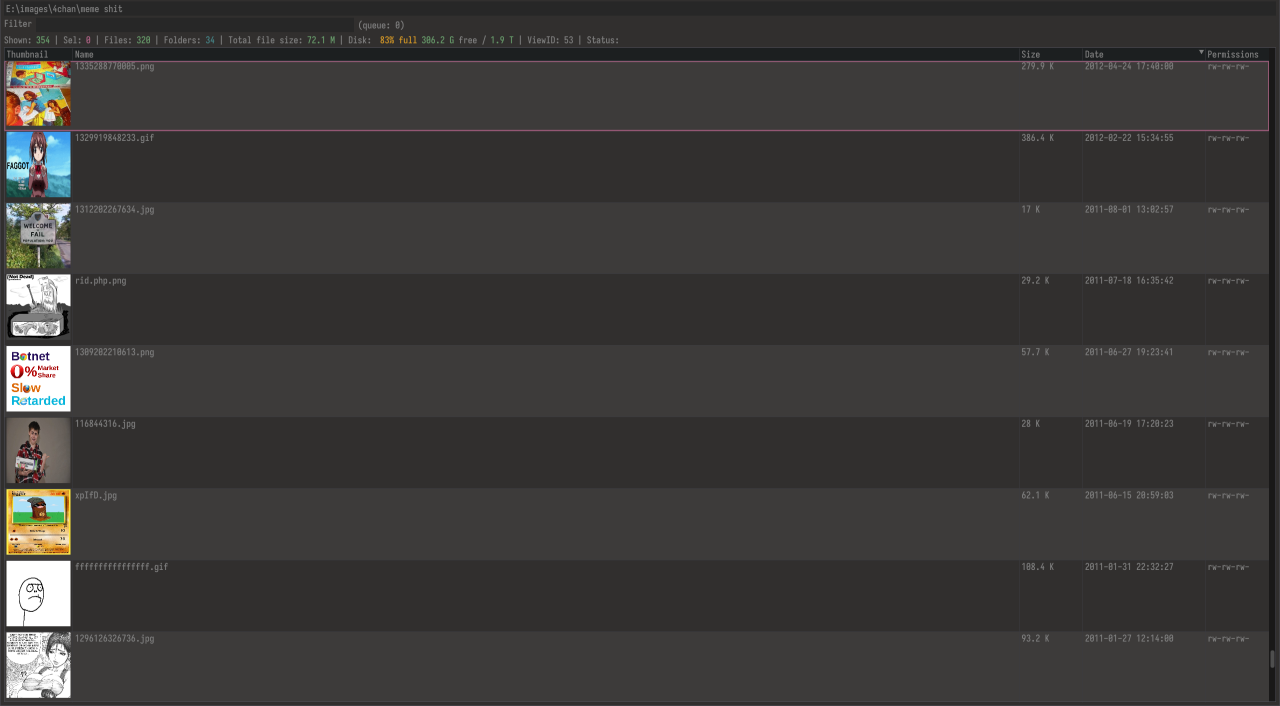Select file name 1309202210613.png
The height and width of the screenshot is (706, 1280).
[x=115, y=352]
